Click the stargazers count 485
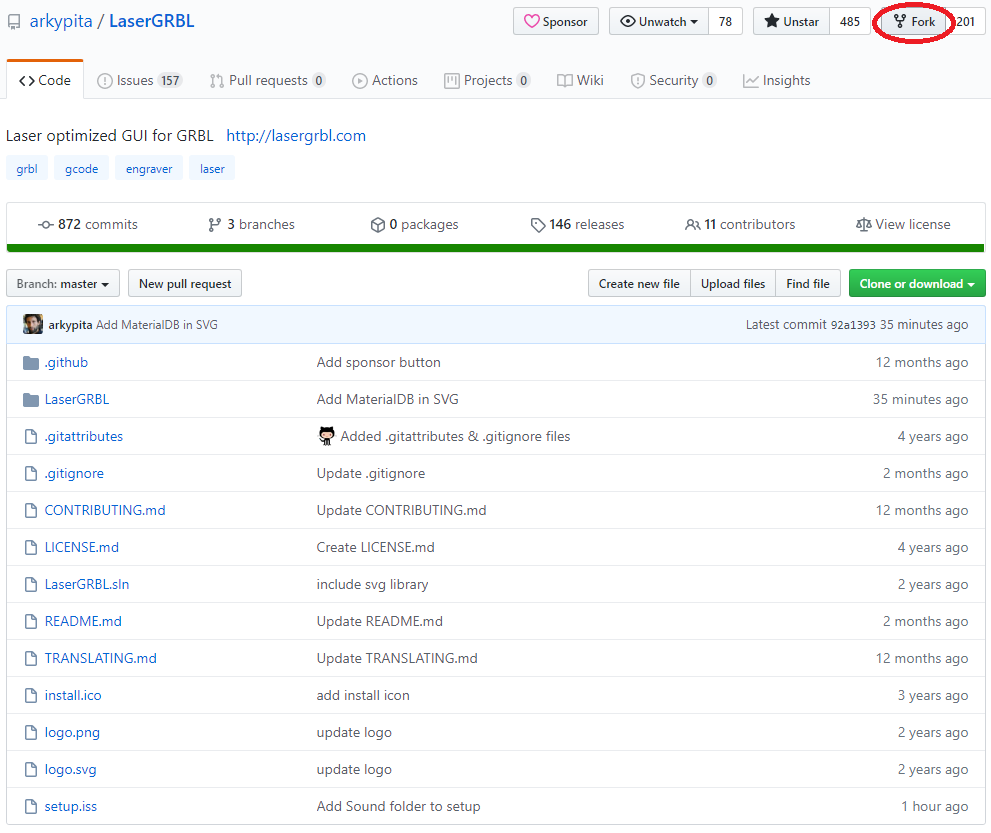This screenshot has height=833, width=991. pos(849,21)
